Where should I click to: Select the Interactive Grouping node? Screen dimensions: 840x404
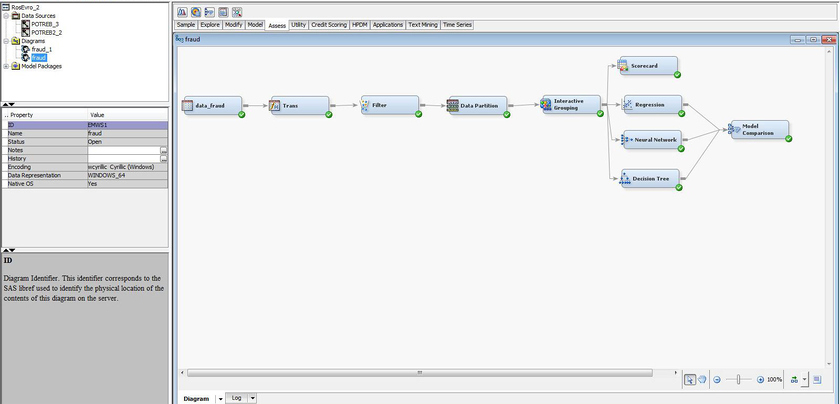tap(570, 104)
